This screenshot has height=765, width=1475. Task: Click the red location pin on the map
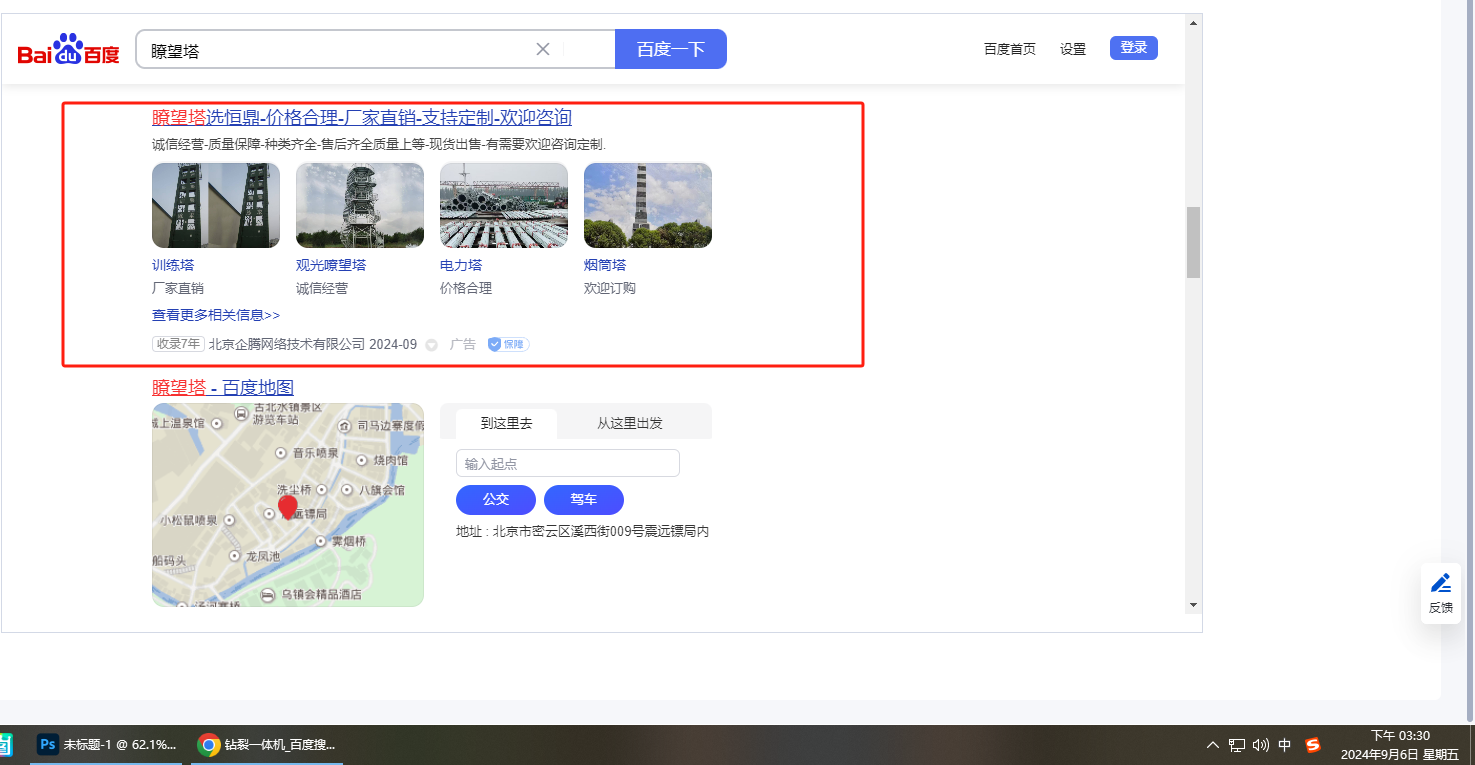coord(288,507)
